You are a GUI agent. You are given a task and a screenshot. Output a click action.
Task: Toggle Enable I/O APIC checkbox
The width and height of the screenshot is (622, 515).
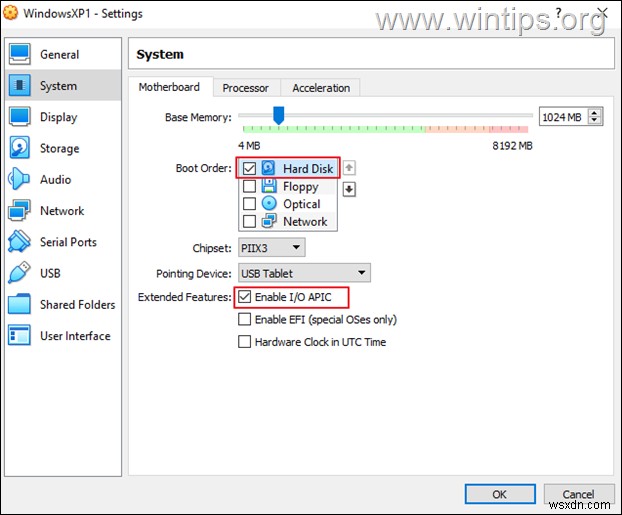coord(244,297)
